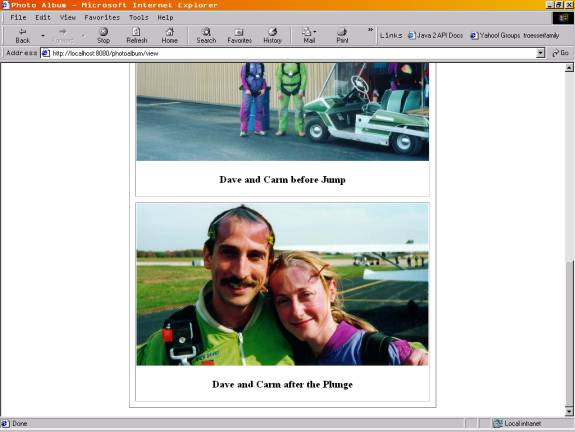Image resolution: width=575 pixels, height=432 pixels.
Task: Click the page icon in the address bar
Action: [46, 53]
